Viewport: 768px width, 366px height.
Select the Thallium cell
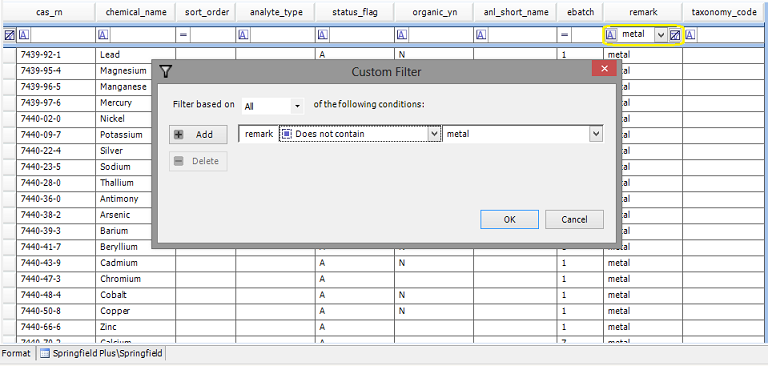[x=123, y=183]
